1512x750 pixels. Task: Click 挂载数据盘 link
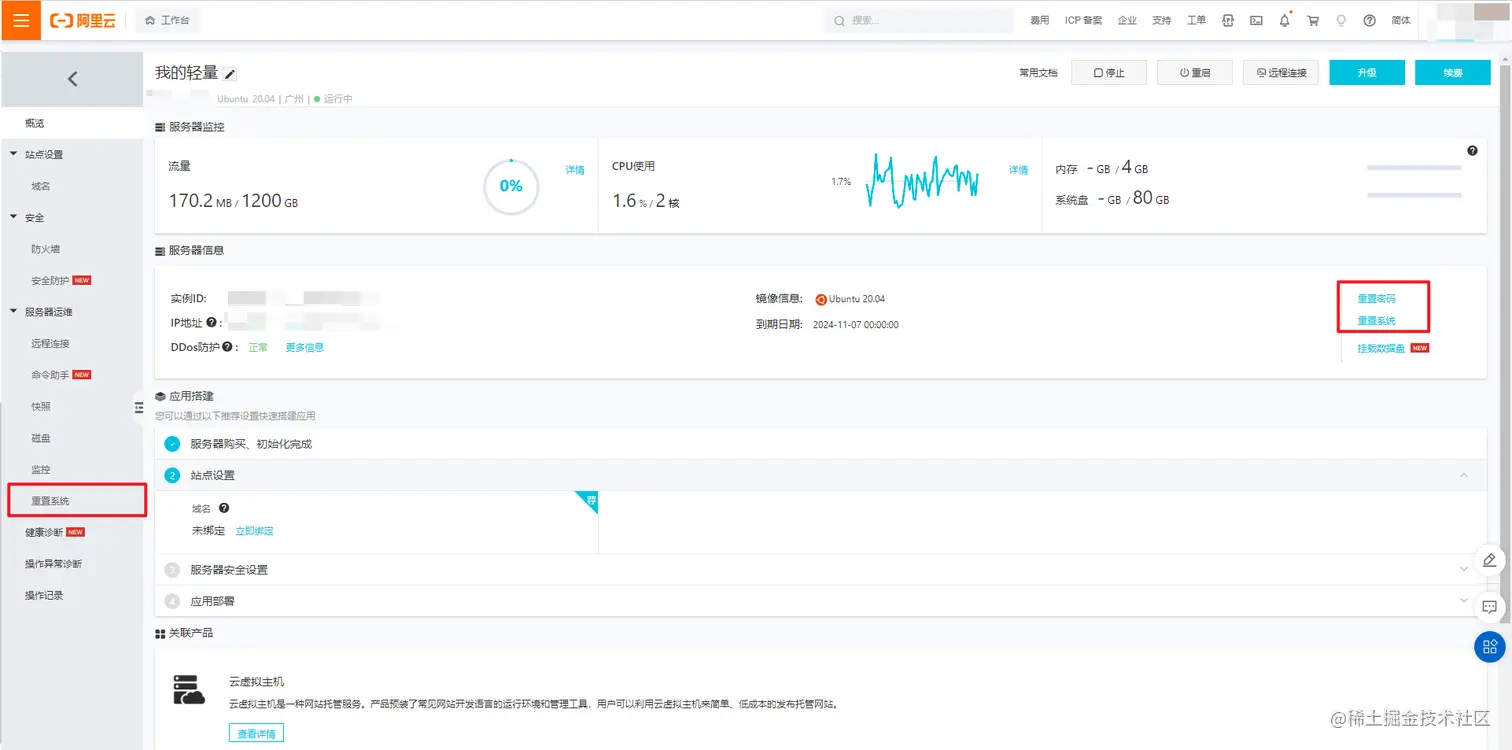tap(1381, 348)
